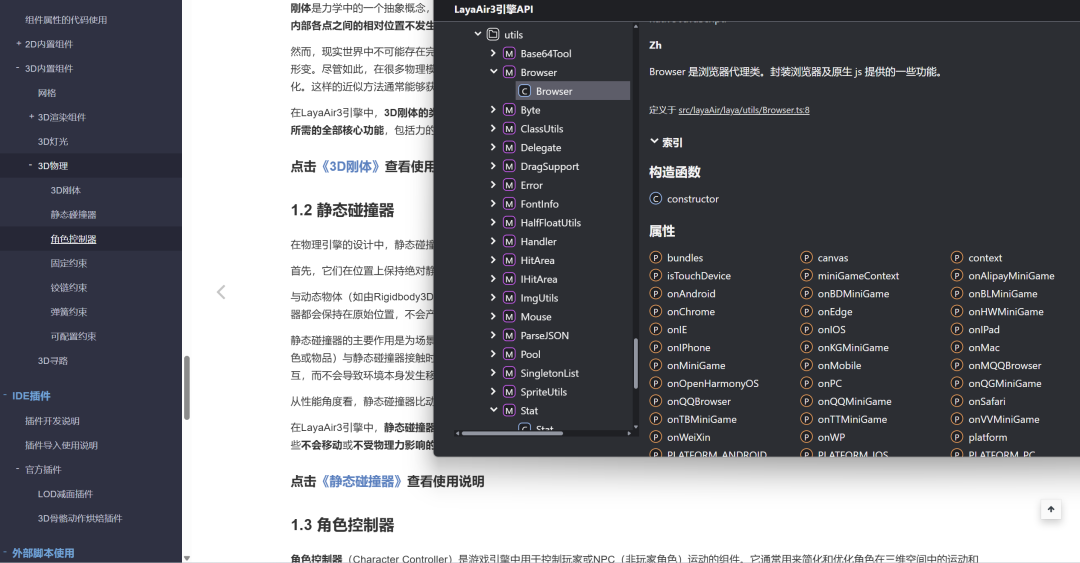This screenshot has width=1080, height=563.
Task: Select 角色控制器 in the sidebar
Action: [x=73, y=239]
